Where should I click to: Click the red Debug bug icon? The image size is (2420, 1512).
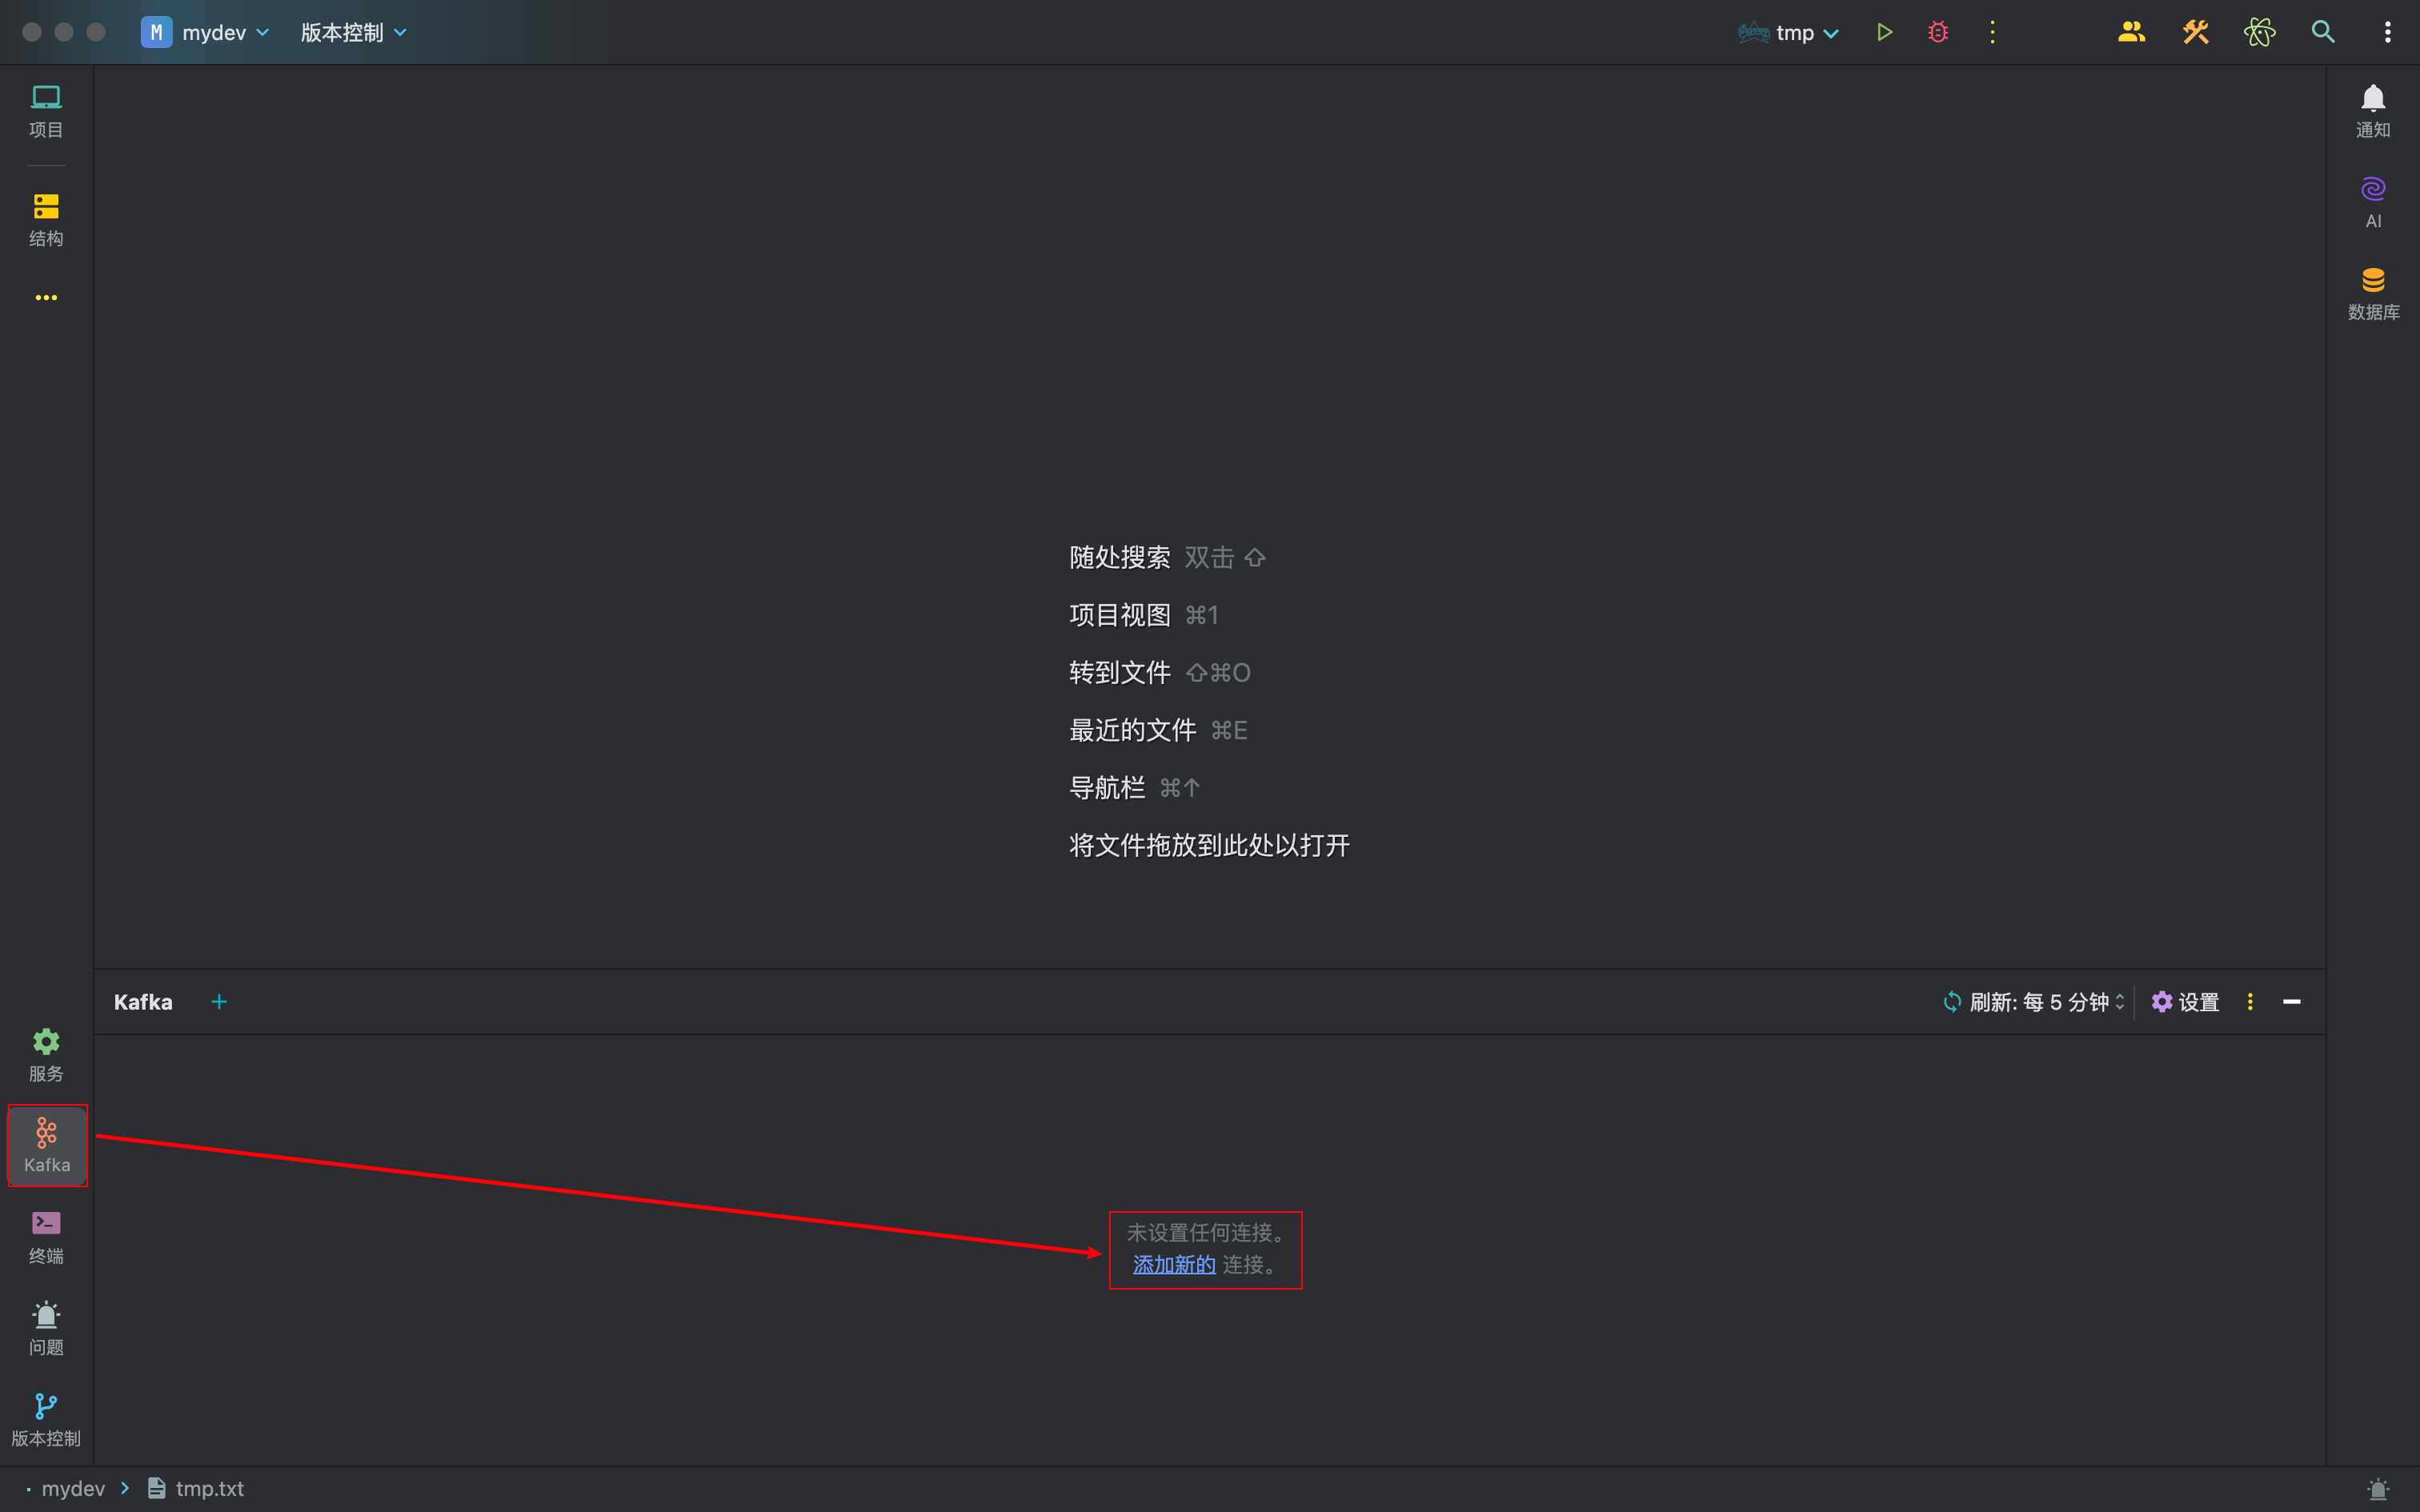point(1937,32)
